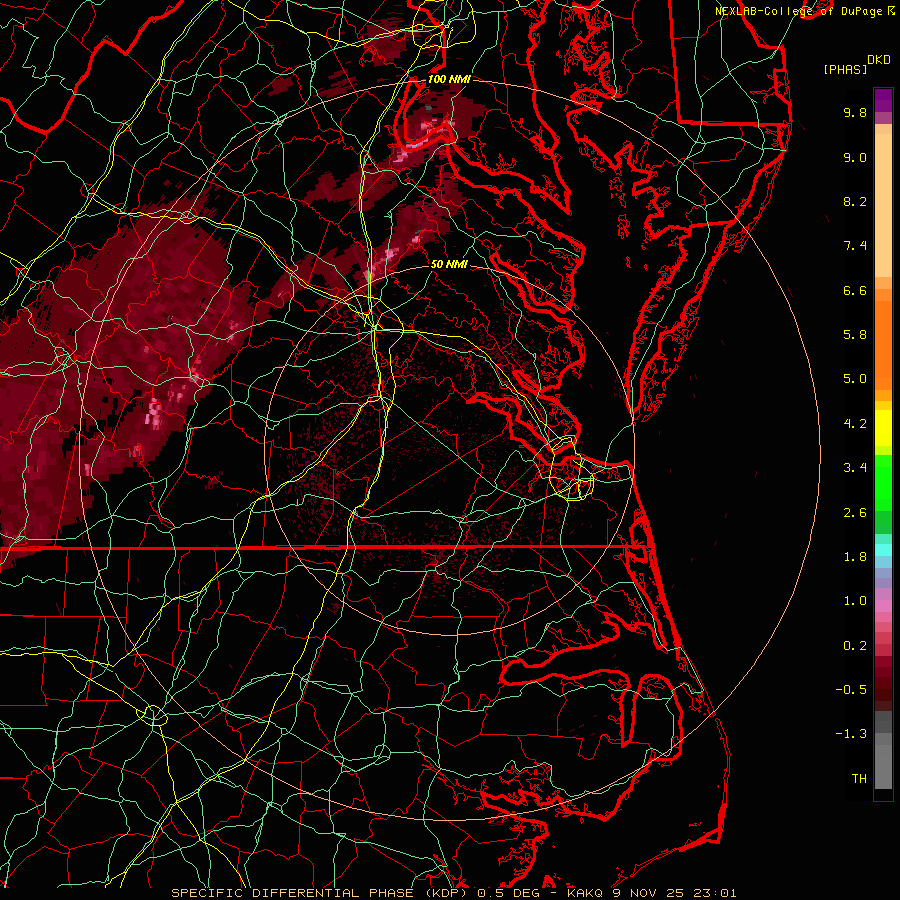Click the 8.2 scale label
Screen dimensions: 900x900
pos(855,201)
